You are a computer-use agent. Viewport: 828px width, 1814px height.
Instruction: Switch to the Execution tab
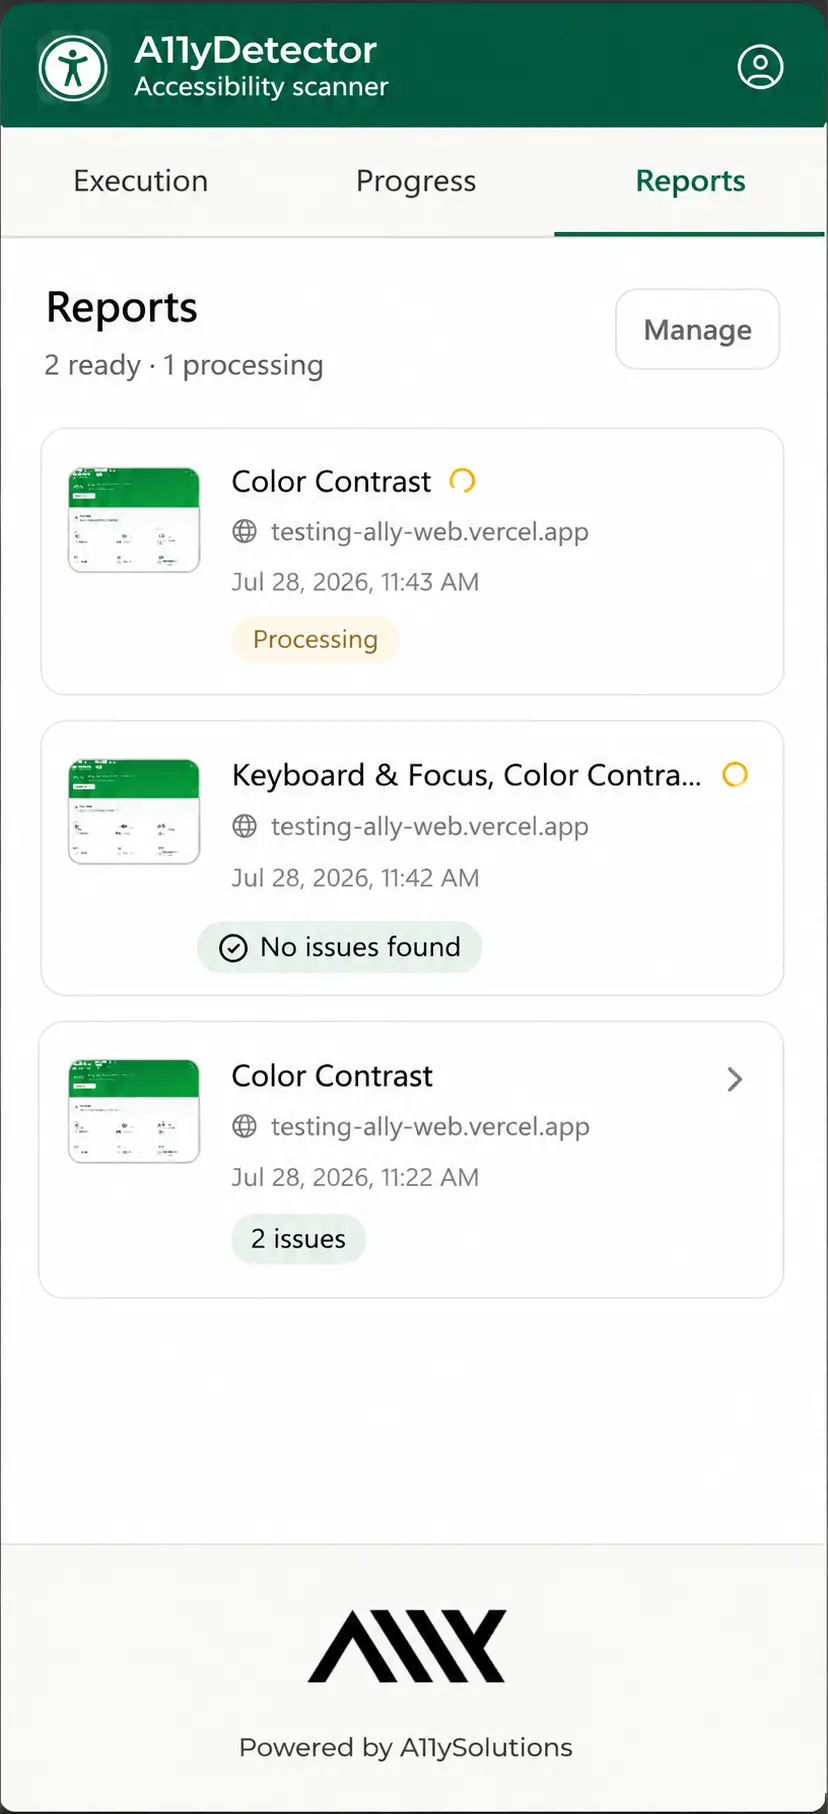tap(141, 181)
